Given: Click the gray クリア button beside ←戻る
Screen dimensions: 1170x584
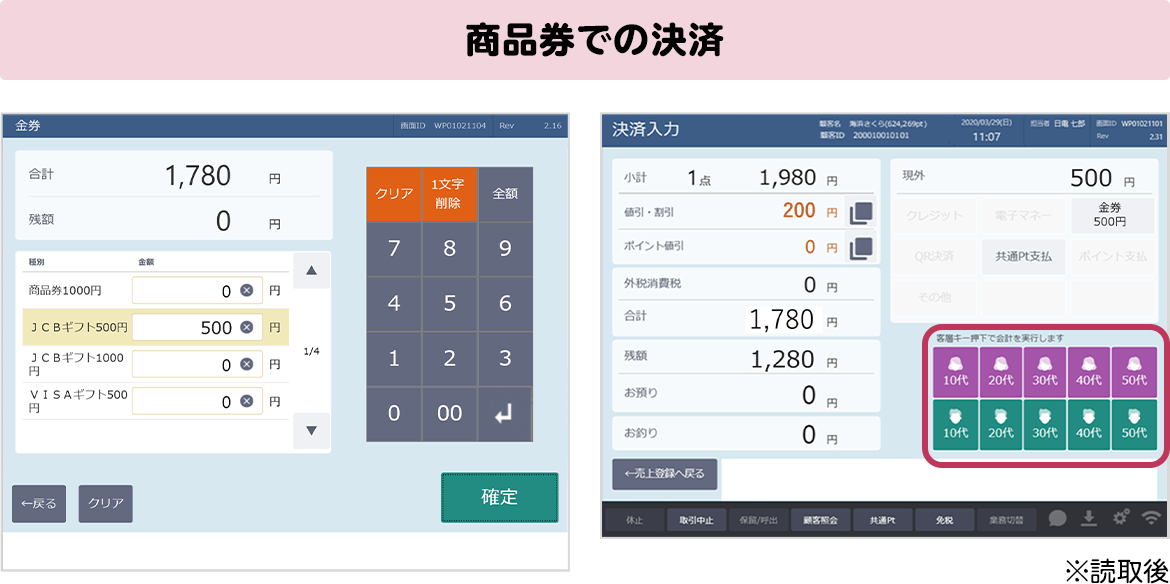Looking at the screenshot, I should pyautogui.click(x=106, y=503).
